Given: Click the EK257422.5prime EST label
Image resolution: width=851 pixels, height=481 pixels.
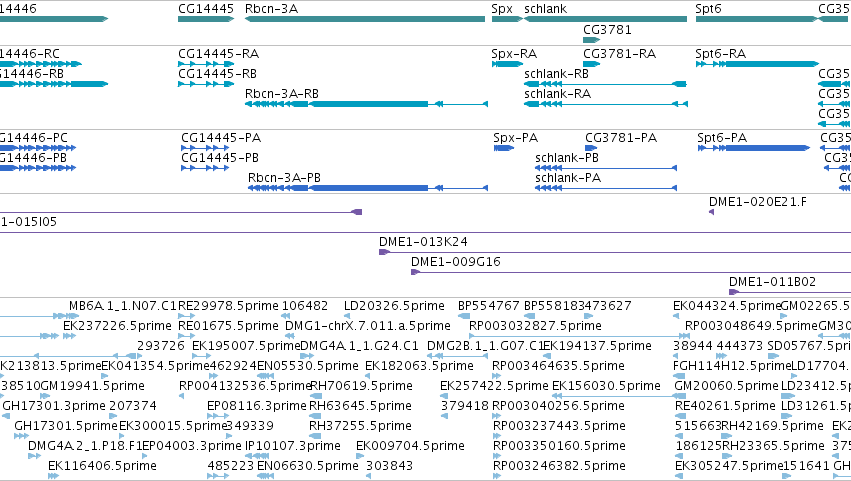Looking at the screenshot, I should click(x=494, y=387).
